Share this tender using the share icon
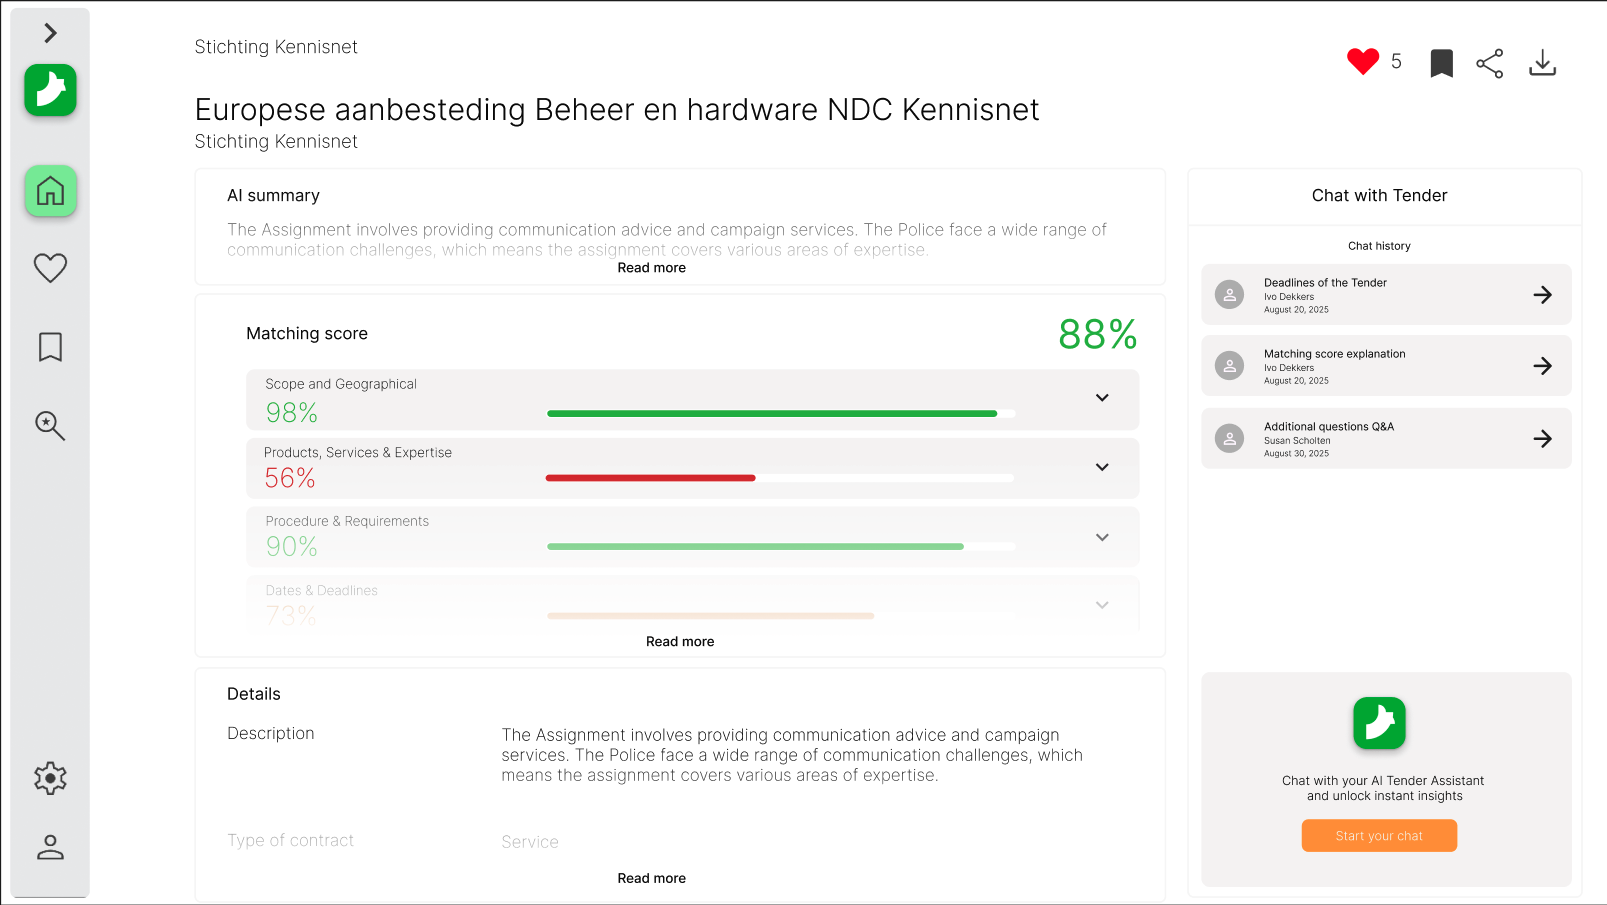1607x905 pixels. [x=1489, y=64]
